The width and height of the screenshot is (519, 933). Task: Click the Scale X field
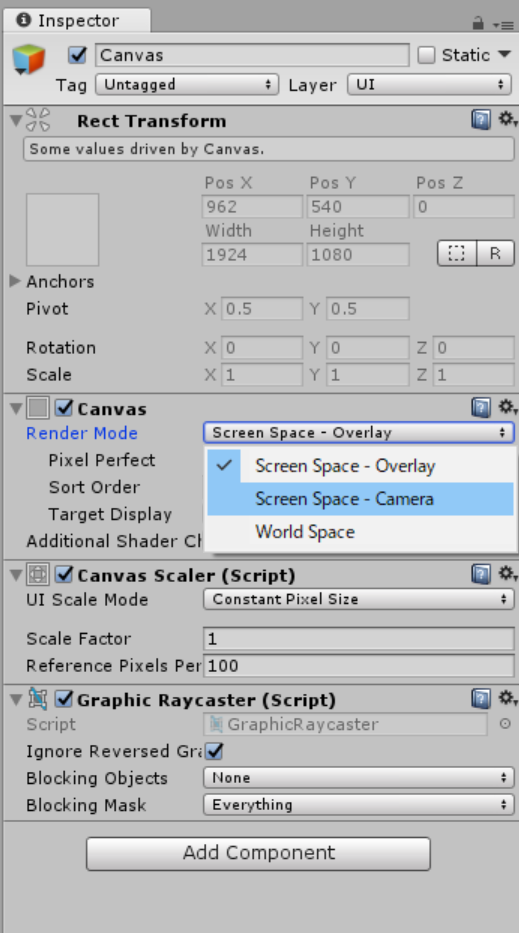coord(262,375)
